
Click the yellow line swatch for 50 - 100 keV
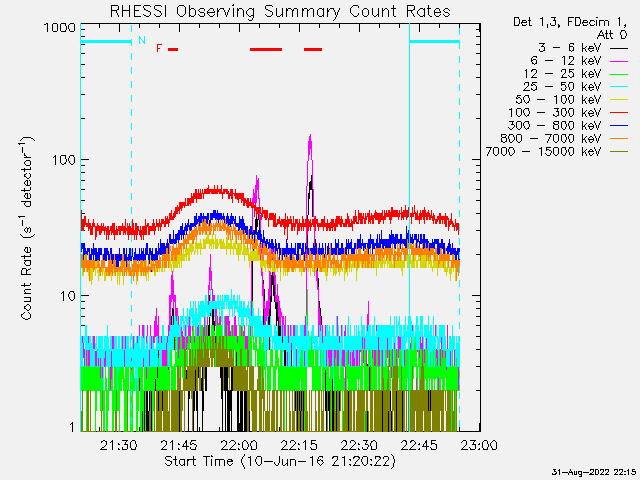coord(619,100)
